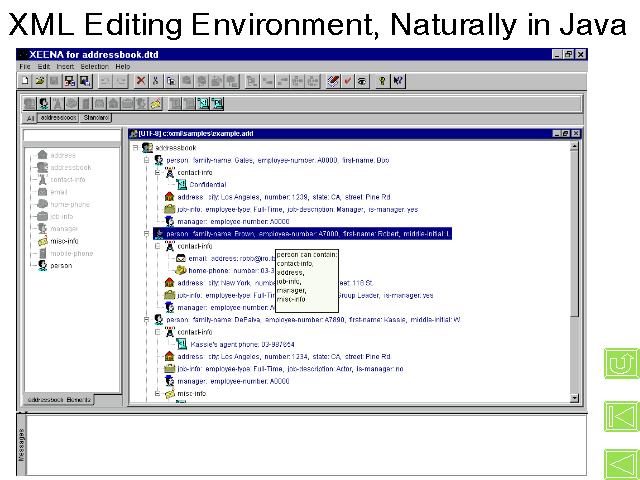Click the cyan icon beside Kassie's agent phone
The image size is (640, 480).
[x=181, y=344]
